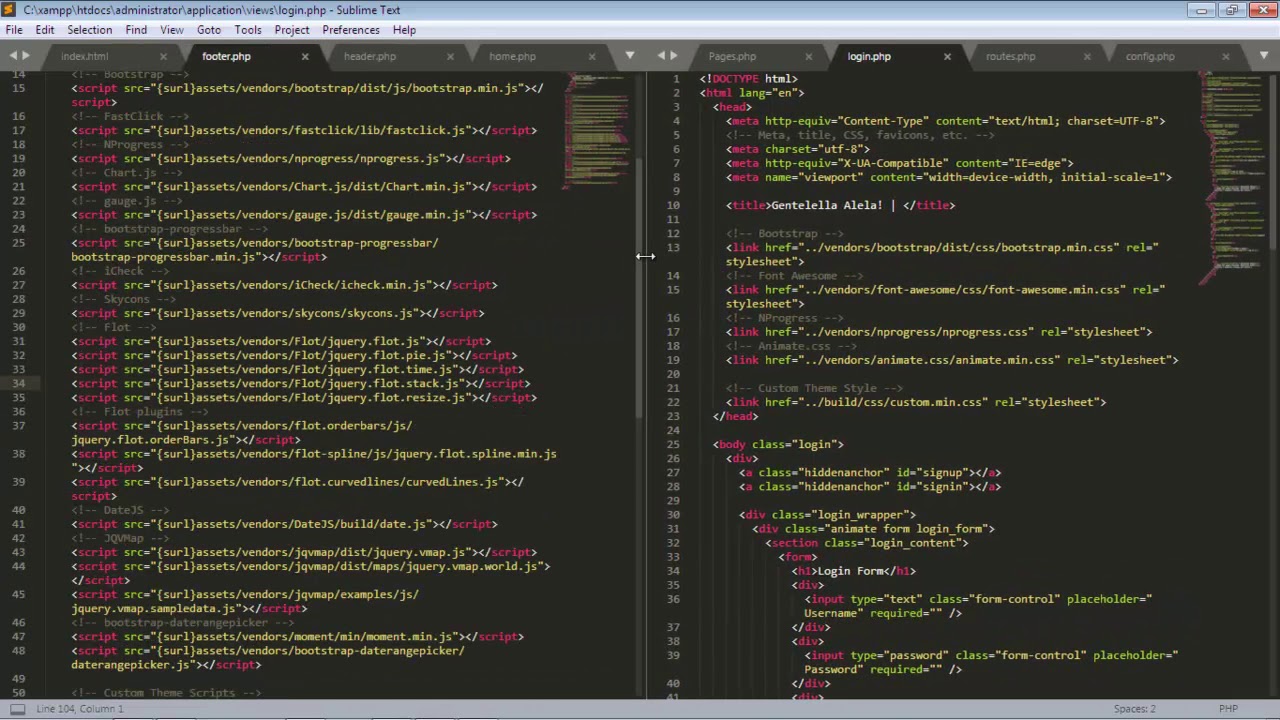Close the Pages.php tab
1280x720 pixels.
[808, 56]
